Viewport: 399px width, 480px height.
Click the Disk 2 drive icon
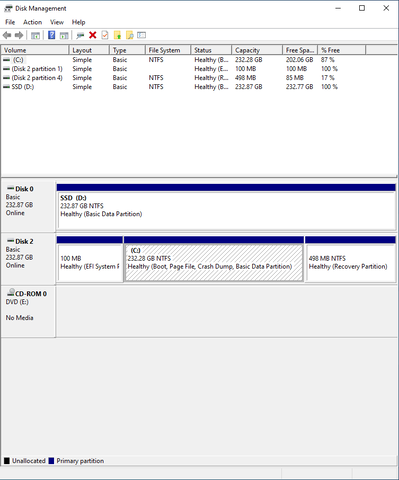(11, 241)
